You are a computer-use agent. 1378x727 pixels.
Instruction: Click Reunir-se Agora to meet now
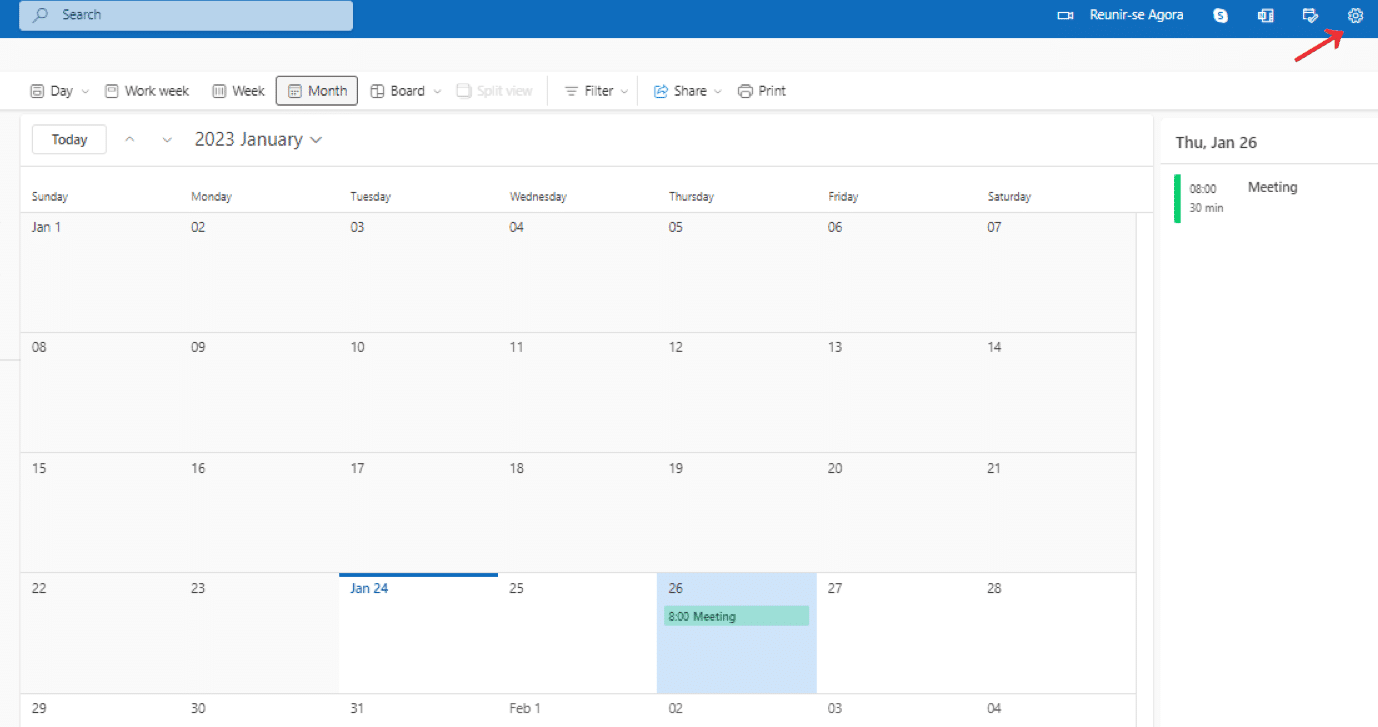[1136, 15]
